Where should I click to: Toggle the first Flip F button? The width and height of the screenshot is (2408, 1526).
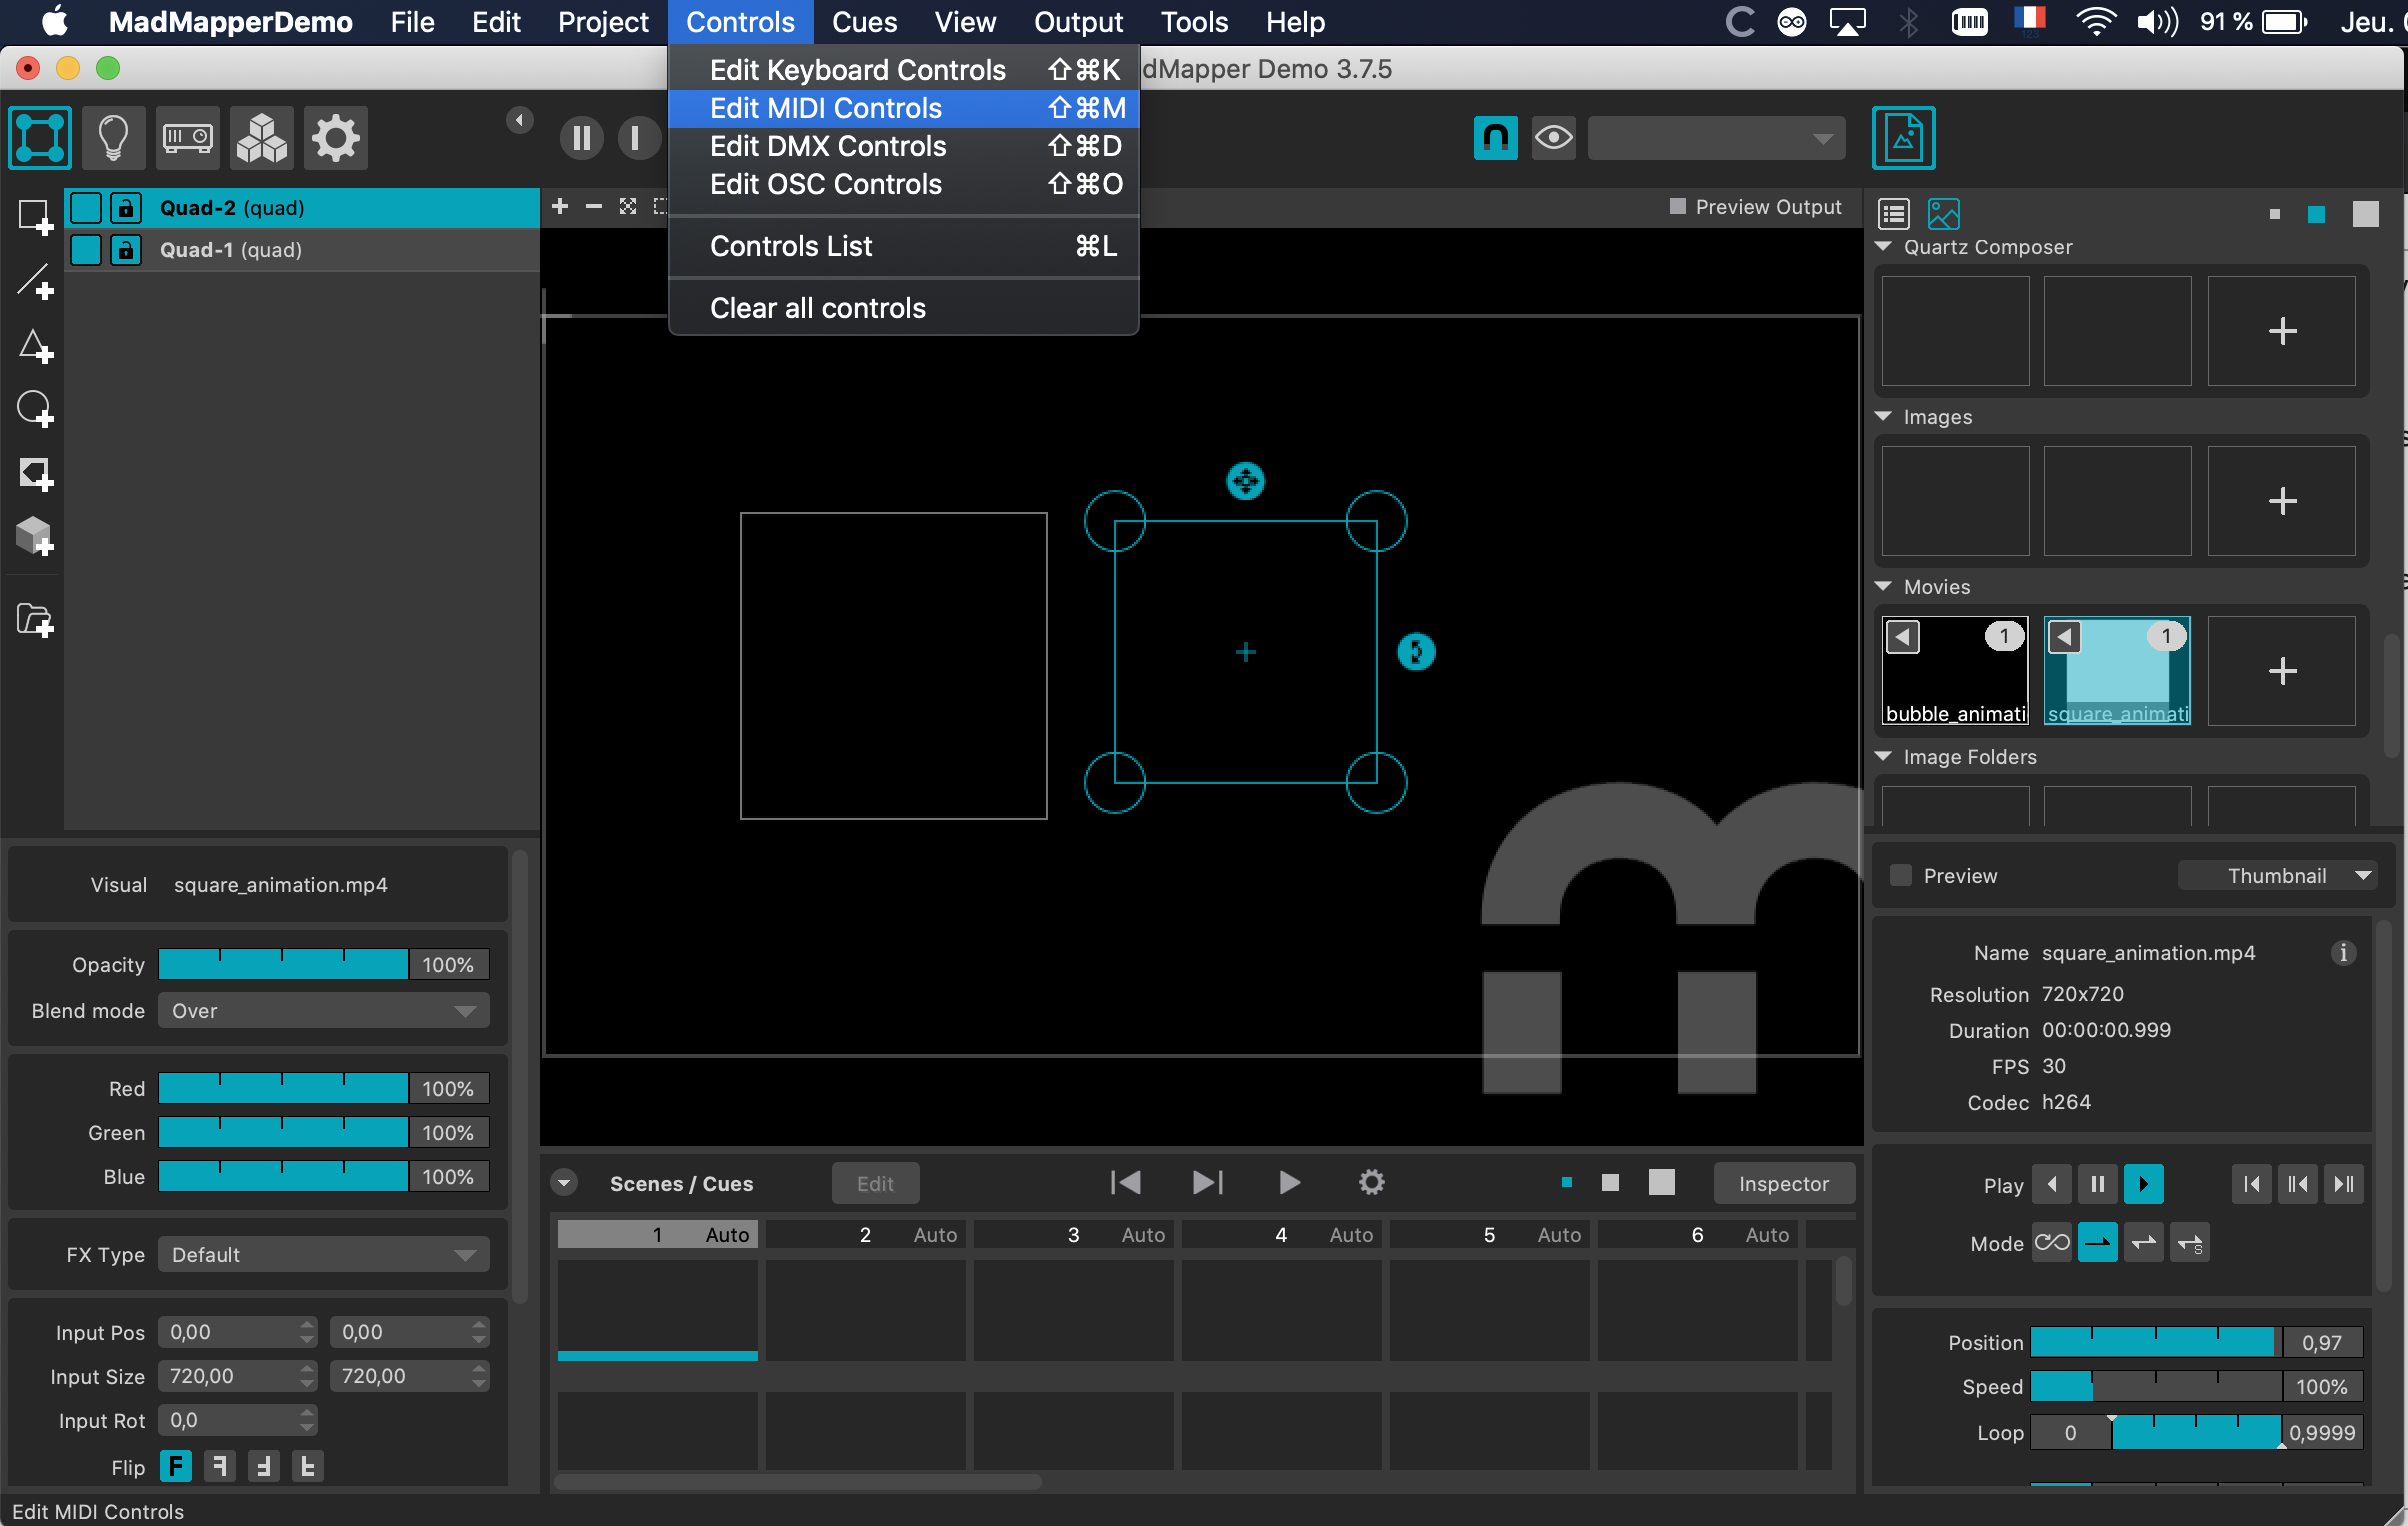[x=176, y=1467]
